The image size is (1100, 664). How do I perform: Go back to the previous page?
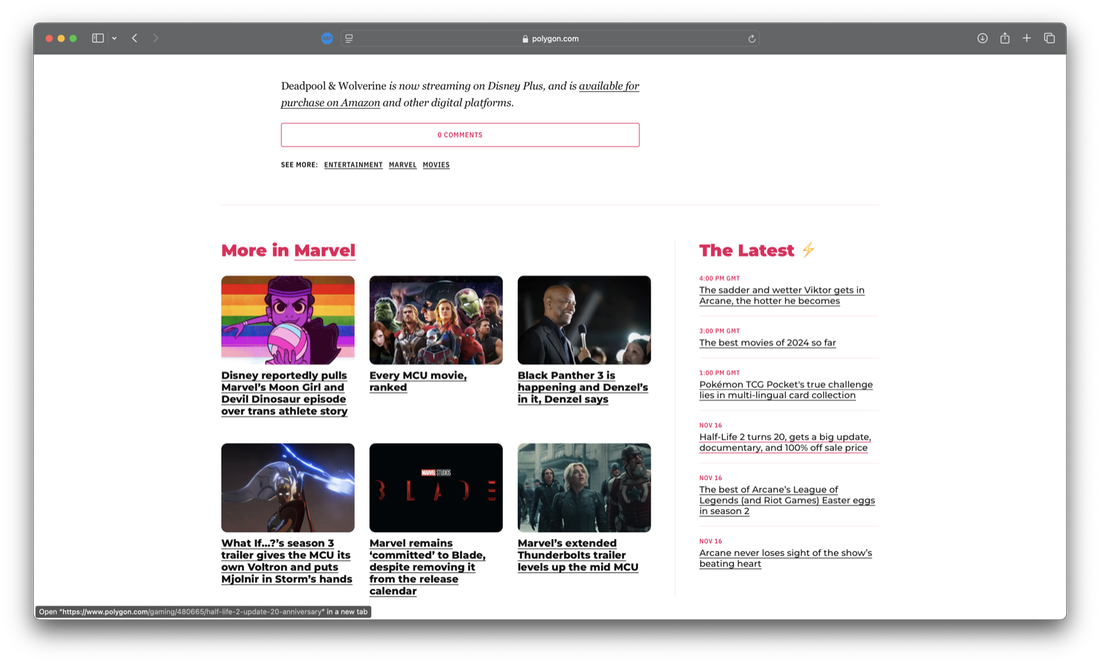click(135, 39)
